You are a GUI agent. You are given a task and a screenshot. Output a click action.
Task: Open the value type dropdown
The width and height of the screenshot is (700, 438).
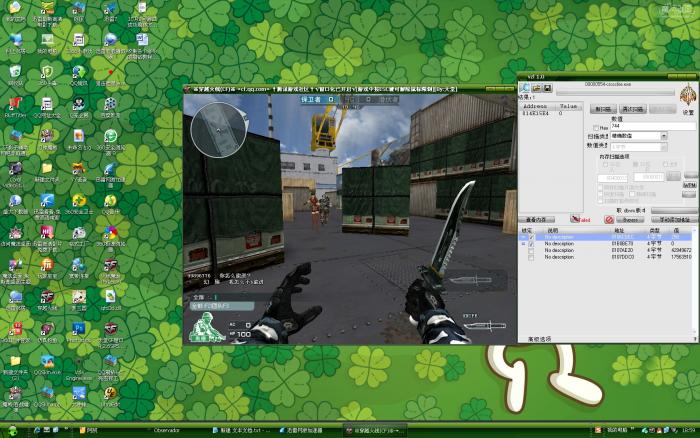tap(638, 146)
